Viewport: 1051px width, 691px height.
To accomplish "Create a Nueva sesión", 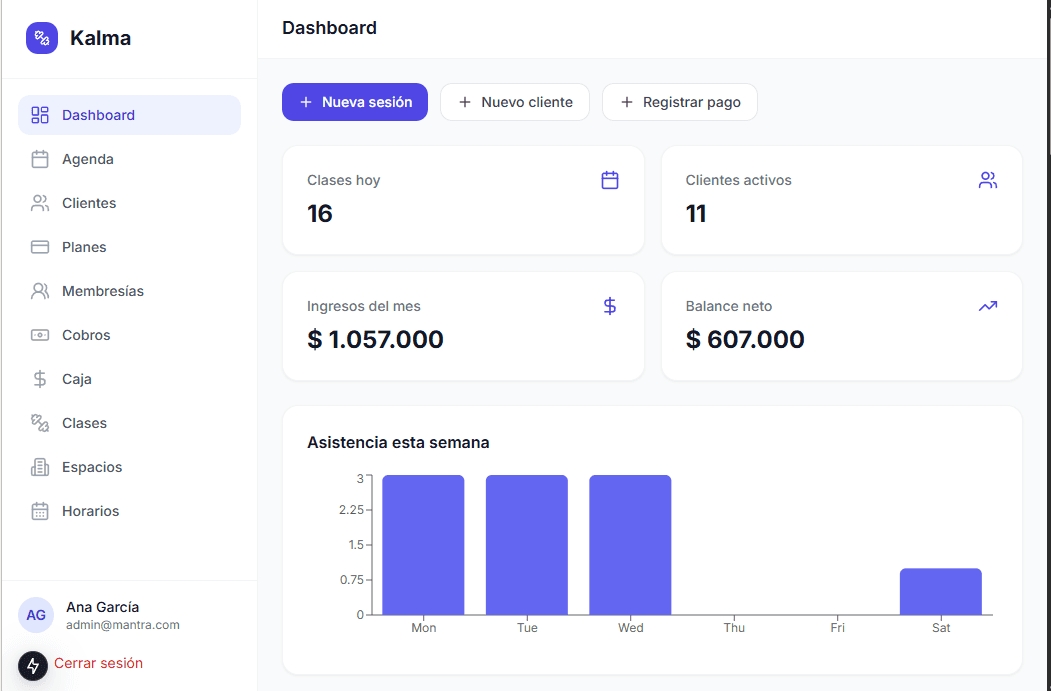I will pos(355,102).
